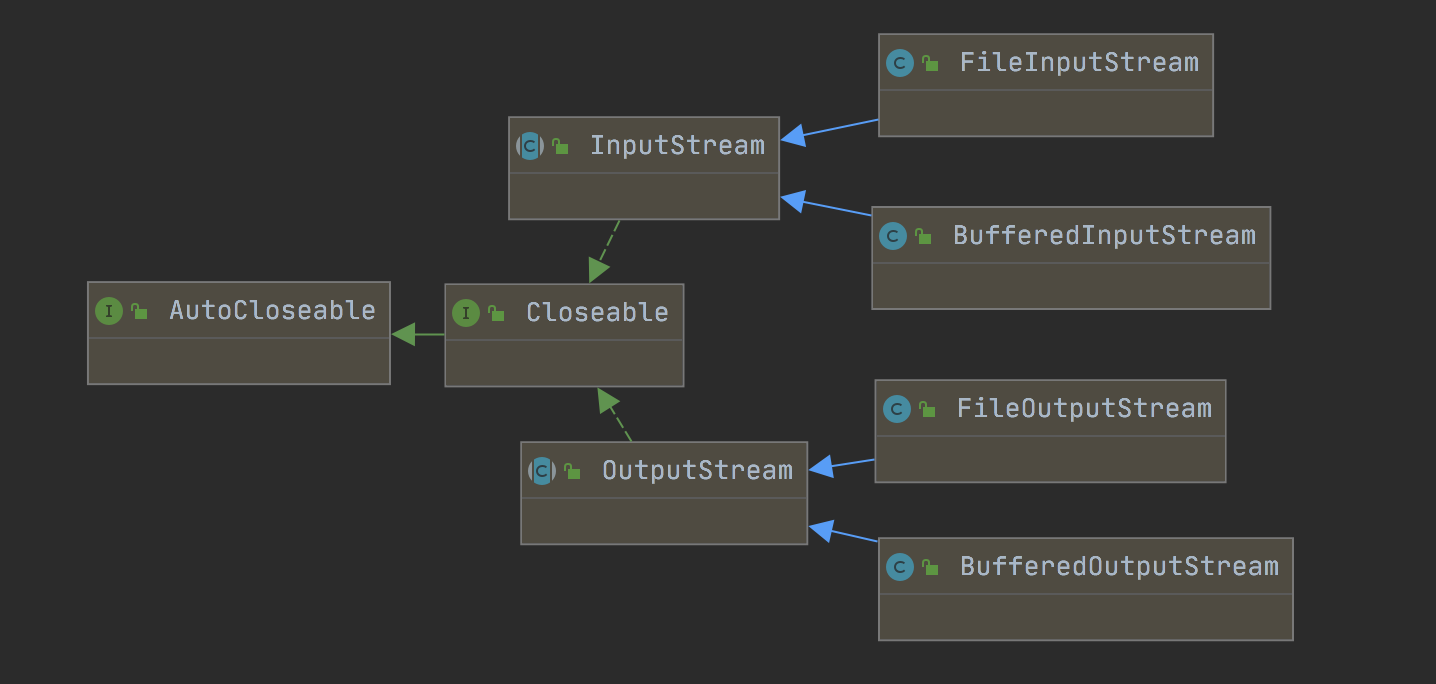The height and width of the screenshot is (684, 1436).
Task: Select the Closeable node label
Action: [x=597, y=312]
